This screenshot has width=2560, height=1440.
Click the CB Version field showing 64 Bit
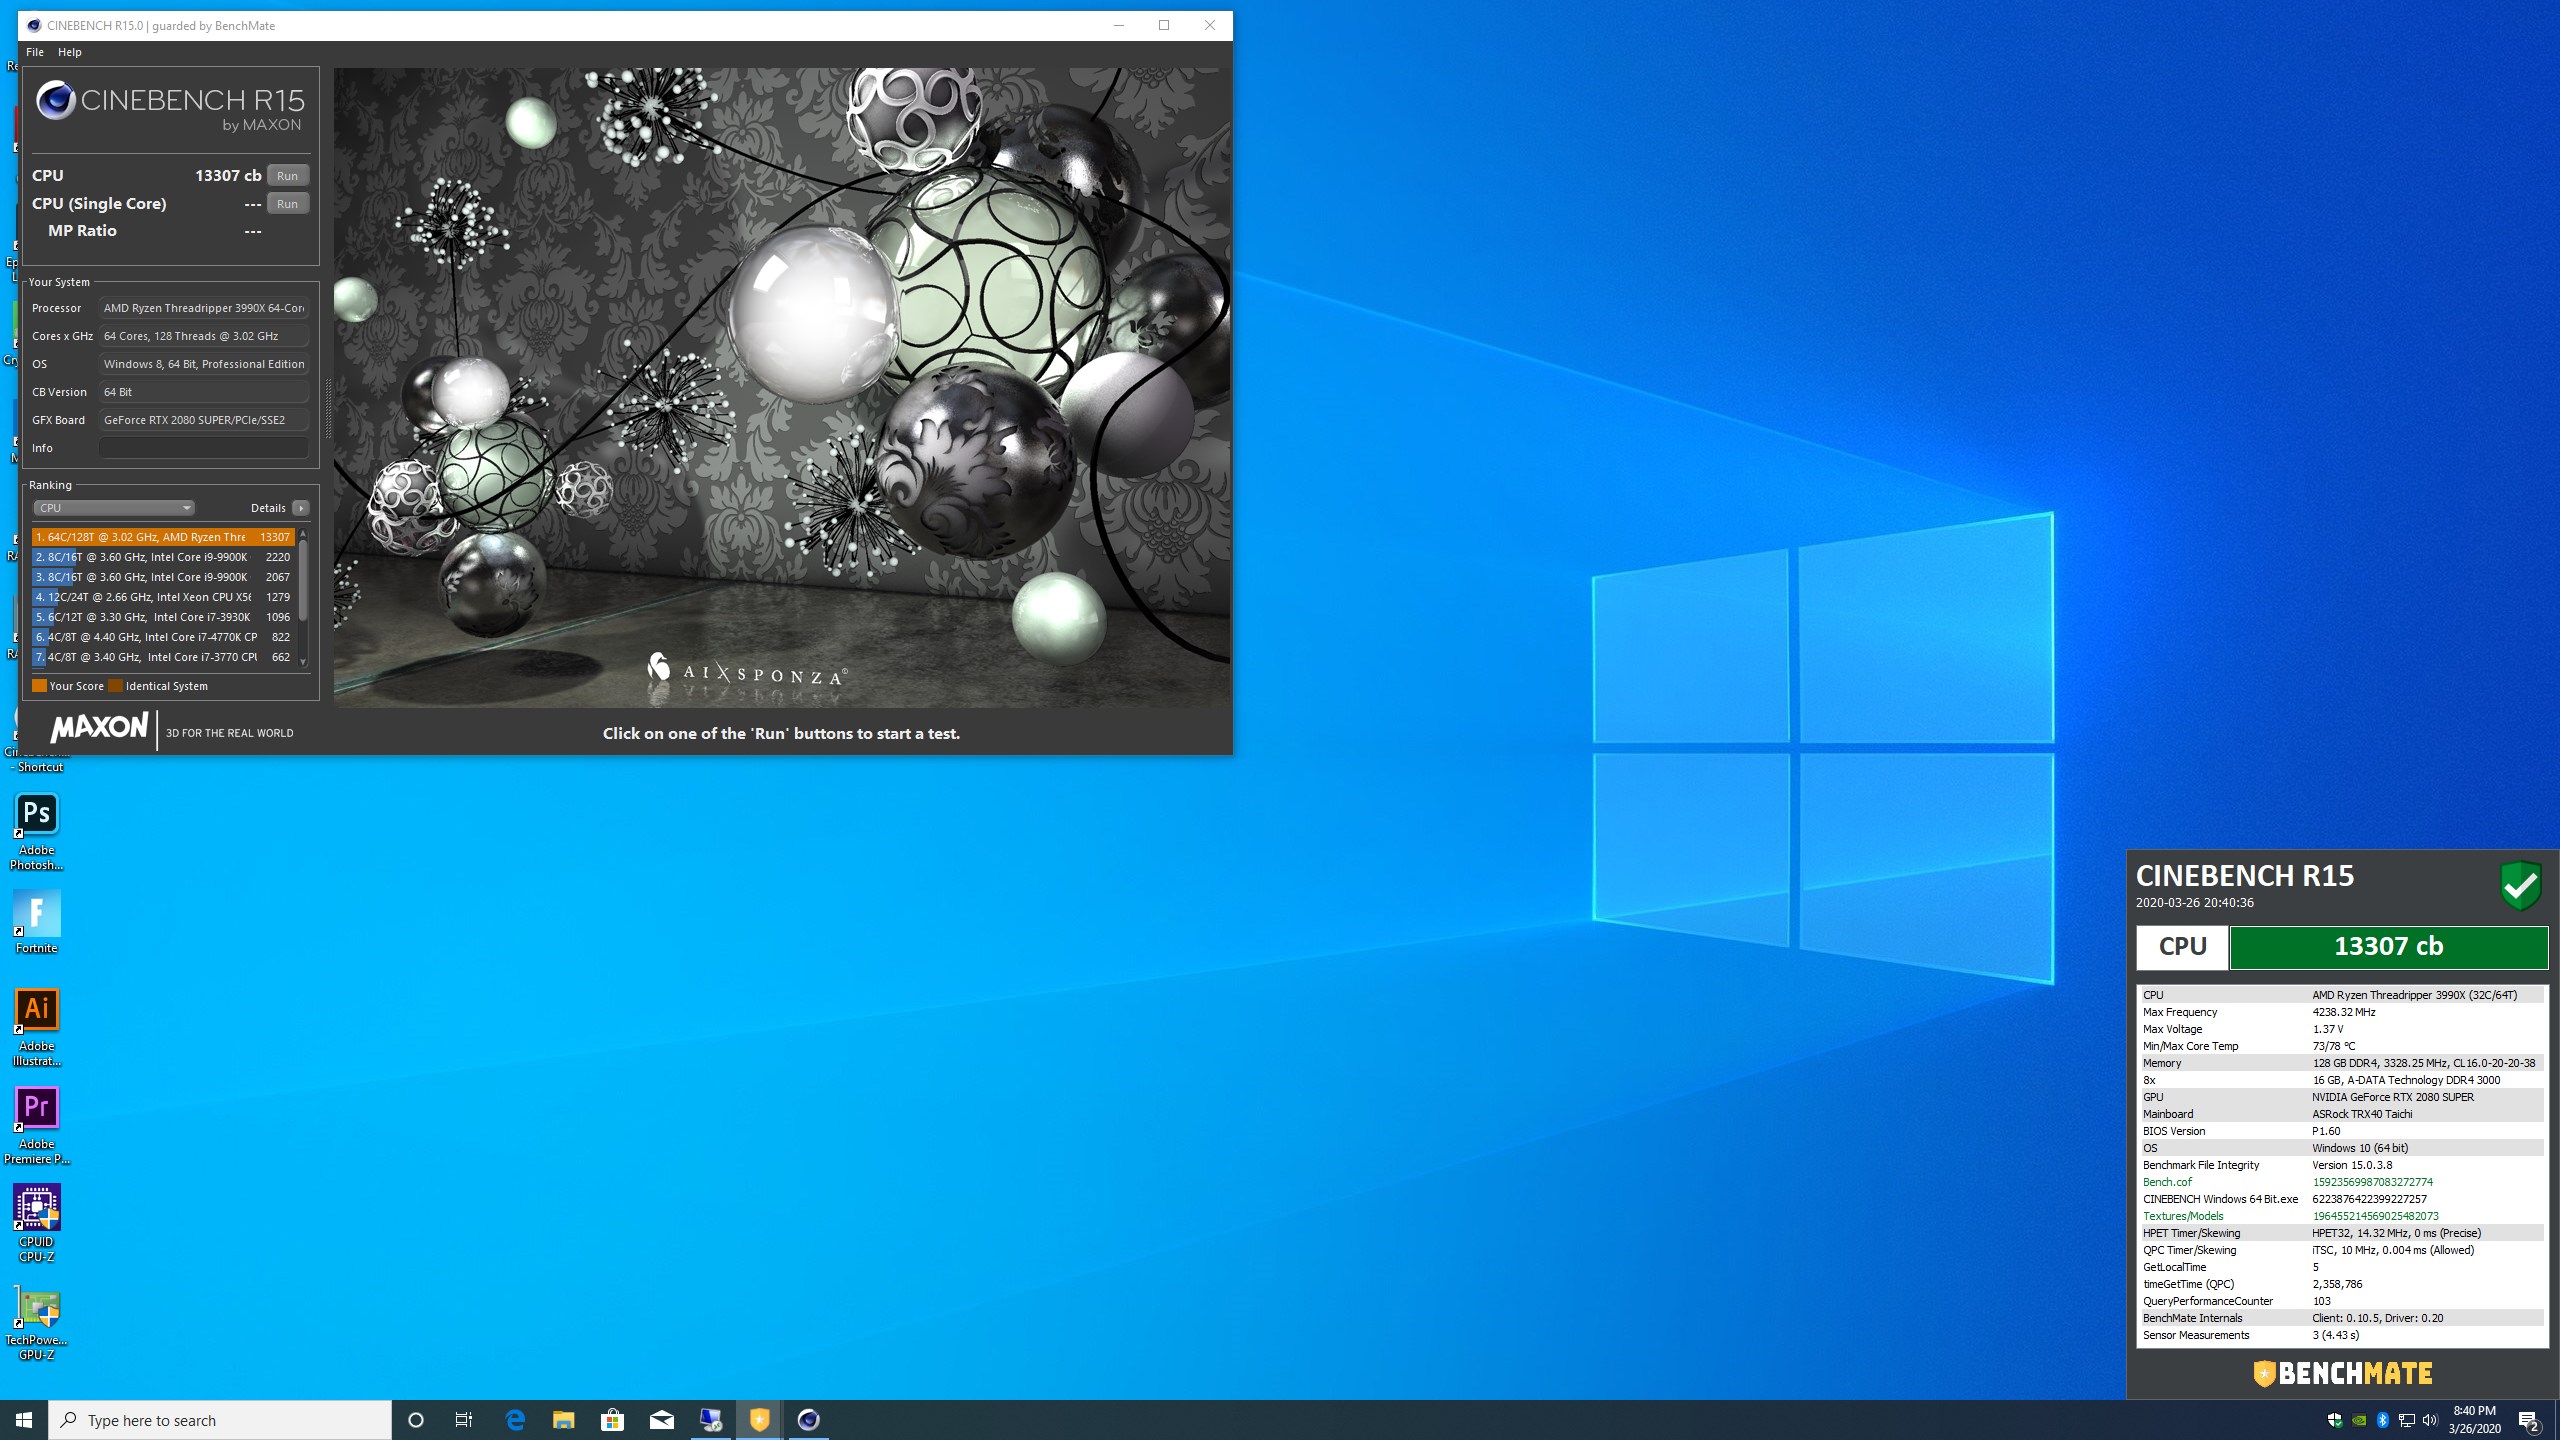[x=204, y=392]
